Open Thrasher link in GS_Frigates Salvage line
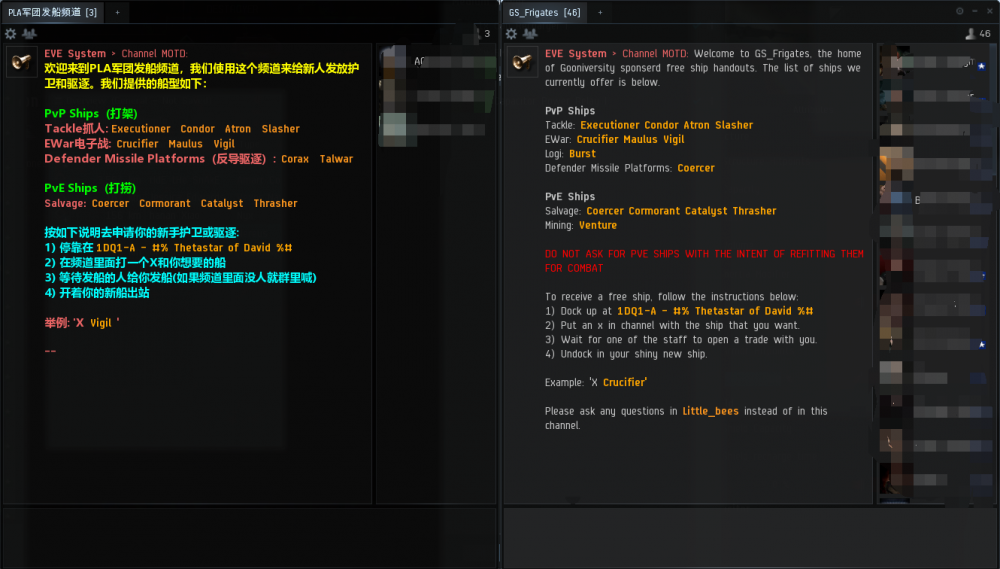Viewport: 1000px width, 569px height. coord(754,211)
